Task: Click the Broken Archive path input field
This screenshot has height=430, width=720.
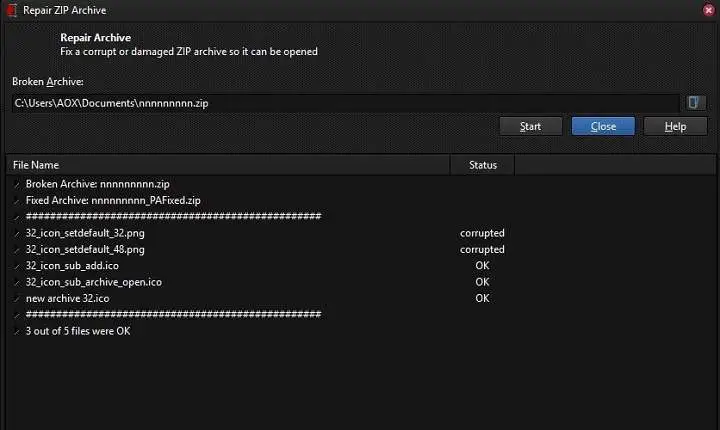Action: pyautogui.click(x=345, y=103)
